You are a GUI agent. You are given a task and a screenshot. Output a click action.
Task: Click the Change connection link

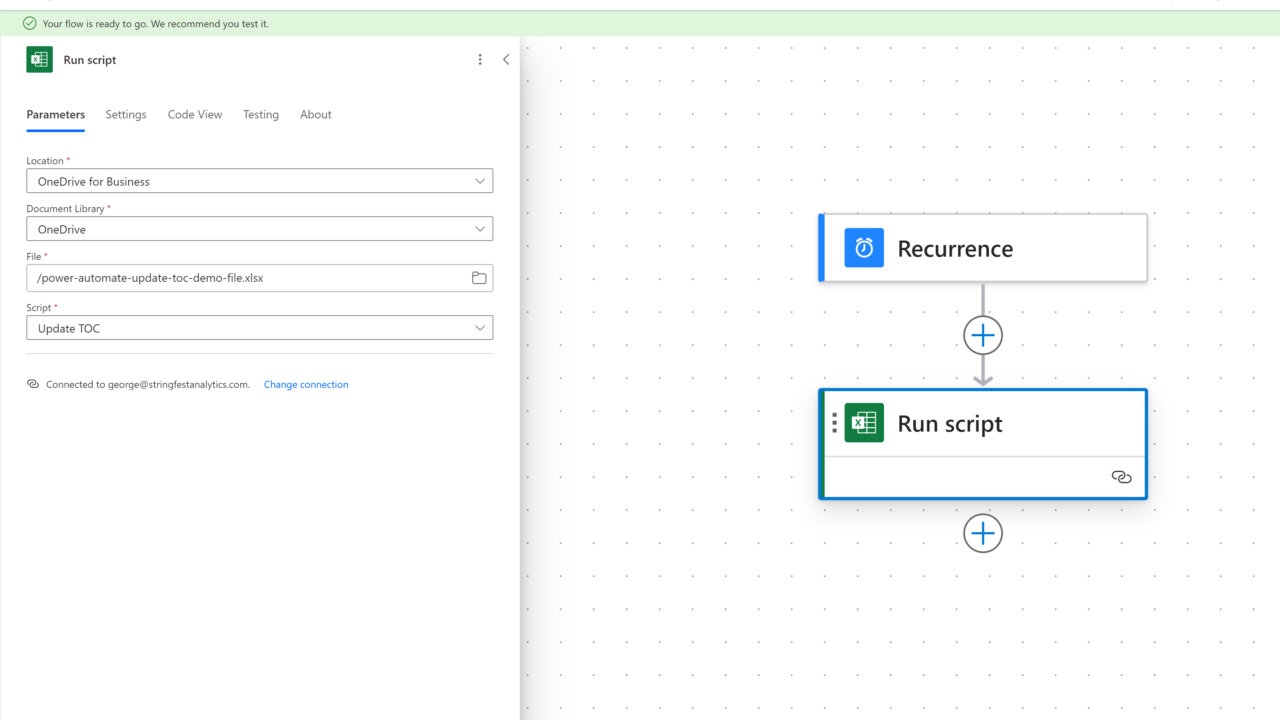306,384
